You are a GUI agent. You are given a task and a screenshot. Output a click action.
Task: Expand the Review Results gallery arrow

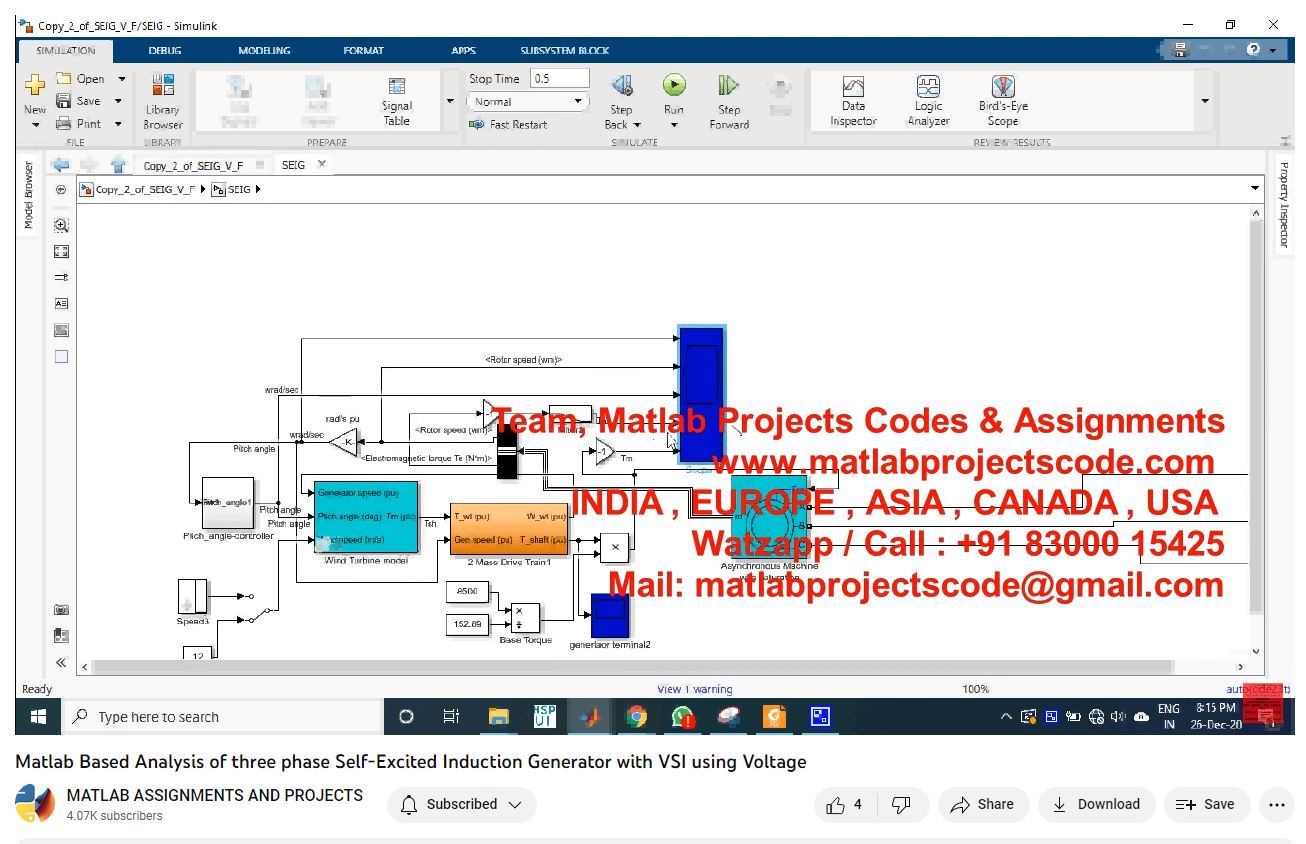pos(1204,101)
